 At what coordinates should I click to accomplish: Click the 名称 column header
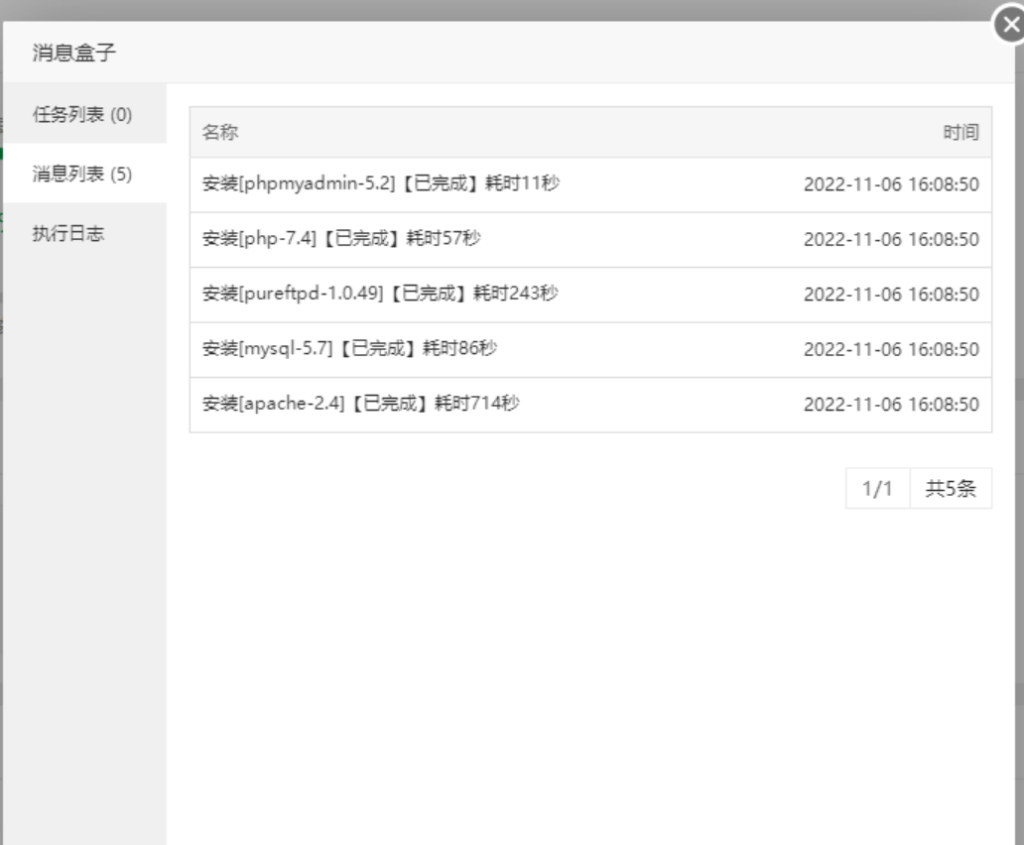pos(220,132)
